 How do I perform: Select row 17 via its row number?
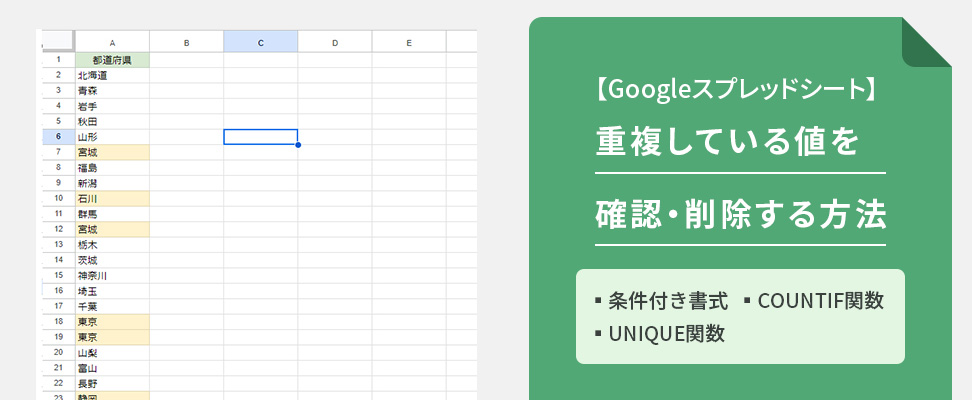58,306
